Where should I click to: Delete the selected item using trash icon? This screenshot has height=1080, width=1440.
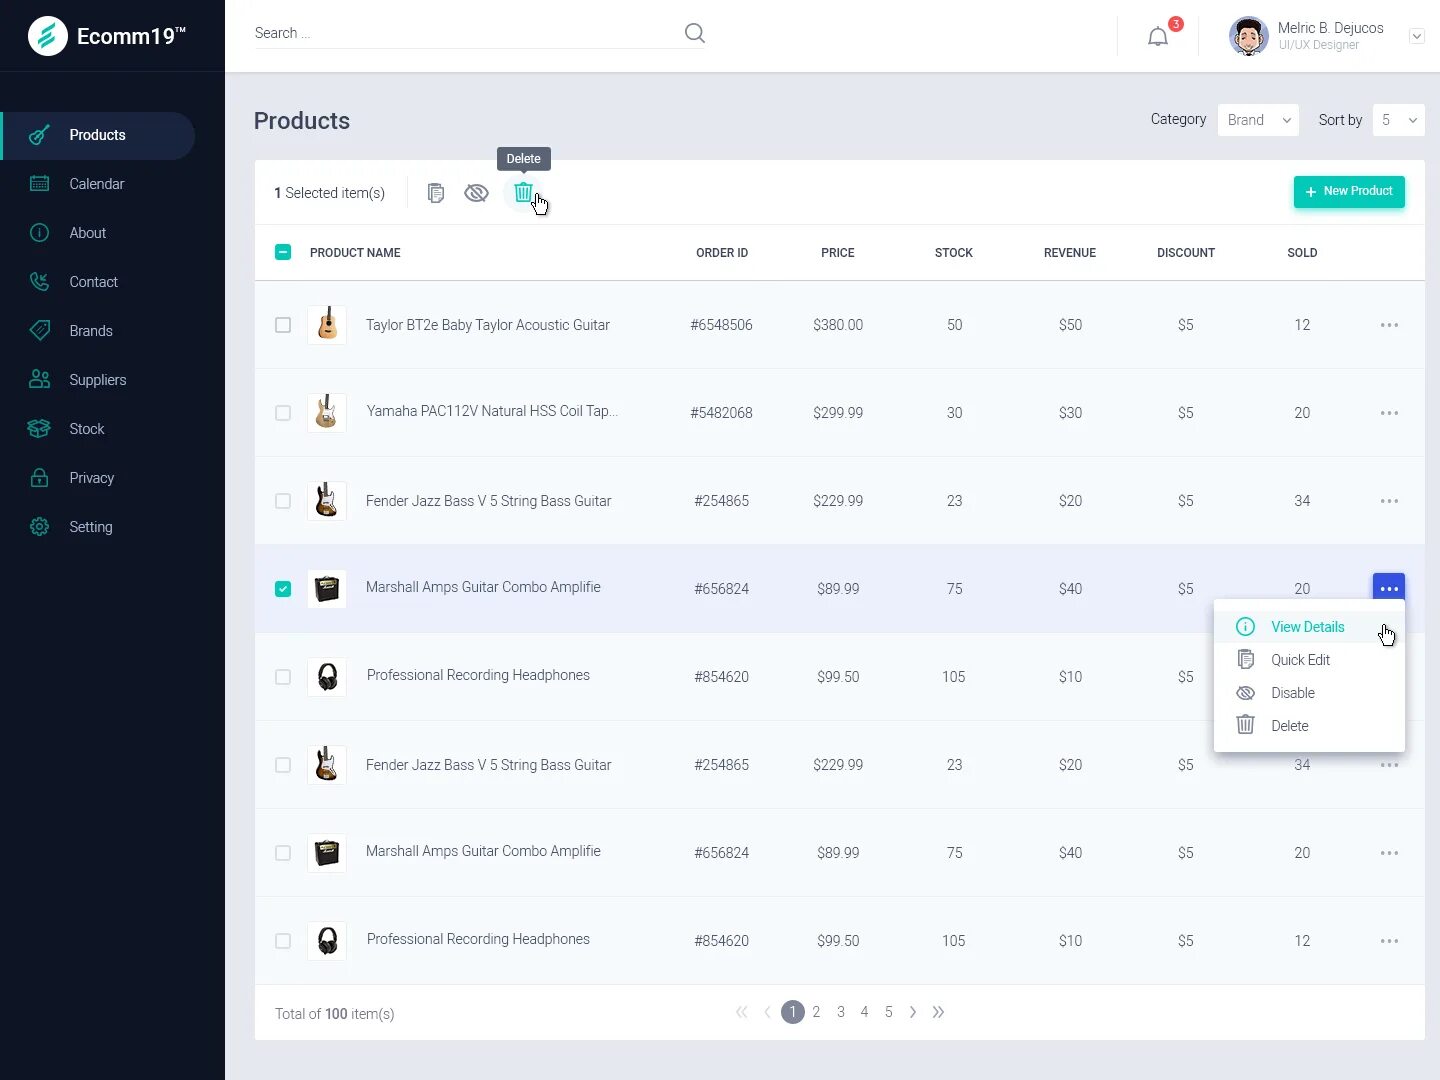tap(524, 192)
